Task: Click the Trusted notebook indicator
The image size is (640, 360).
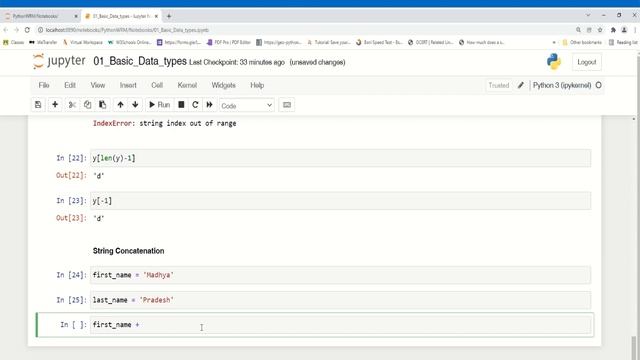Action: 499,85
